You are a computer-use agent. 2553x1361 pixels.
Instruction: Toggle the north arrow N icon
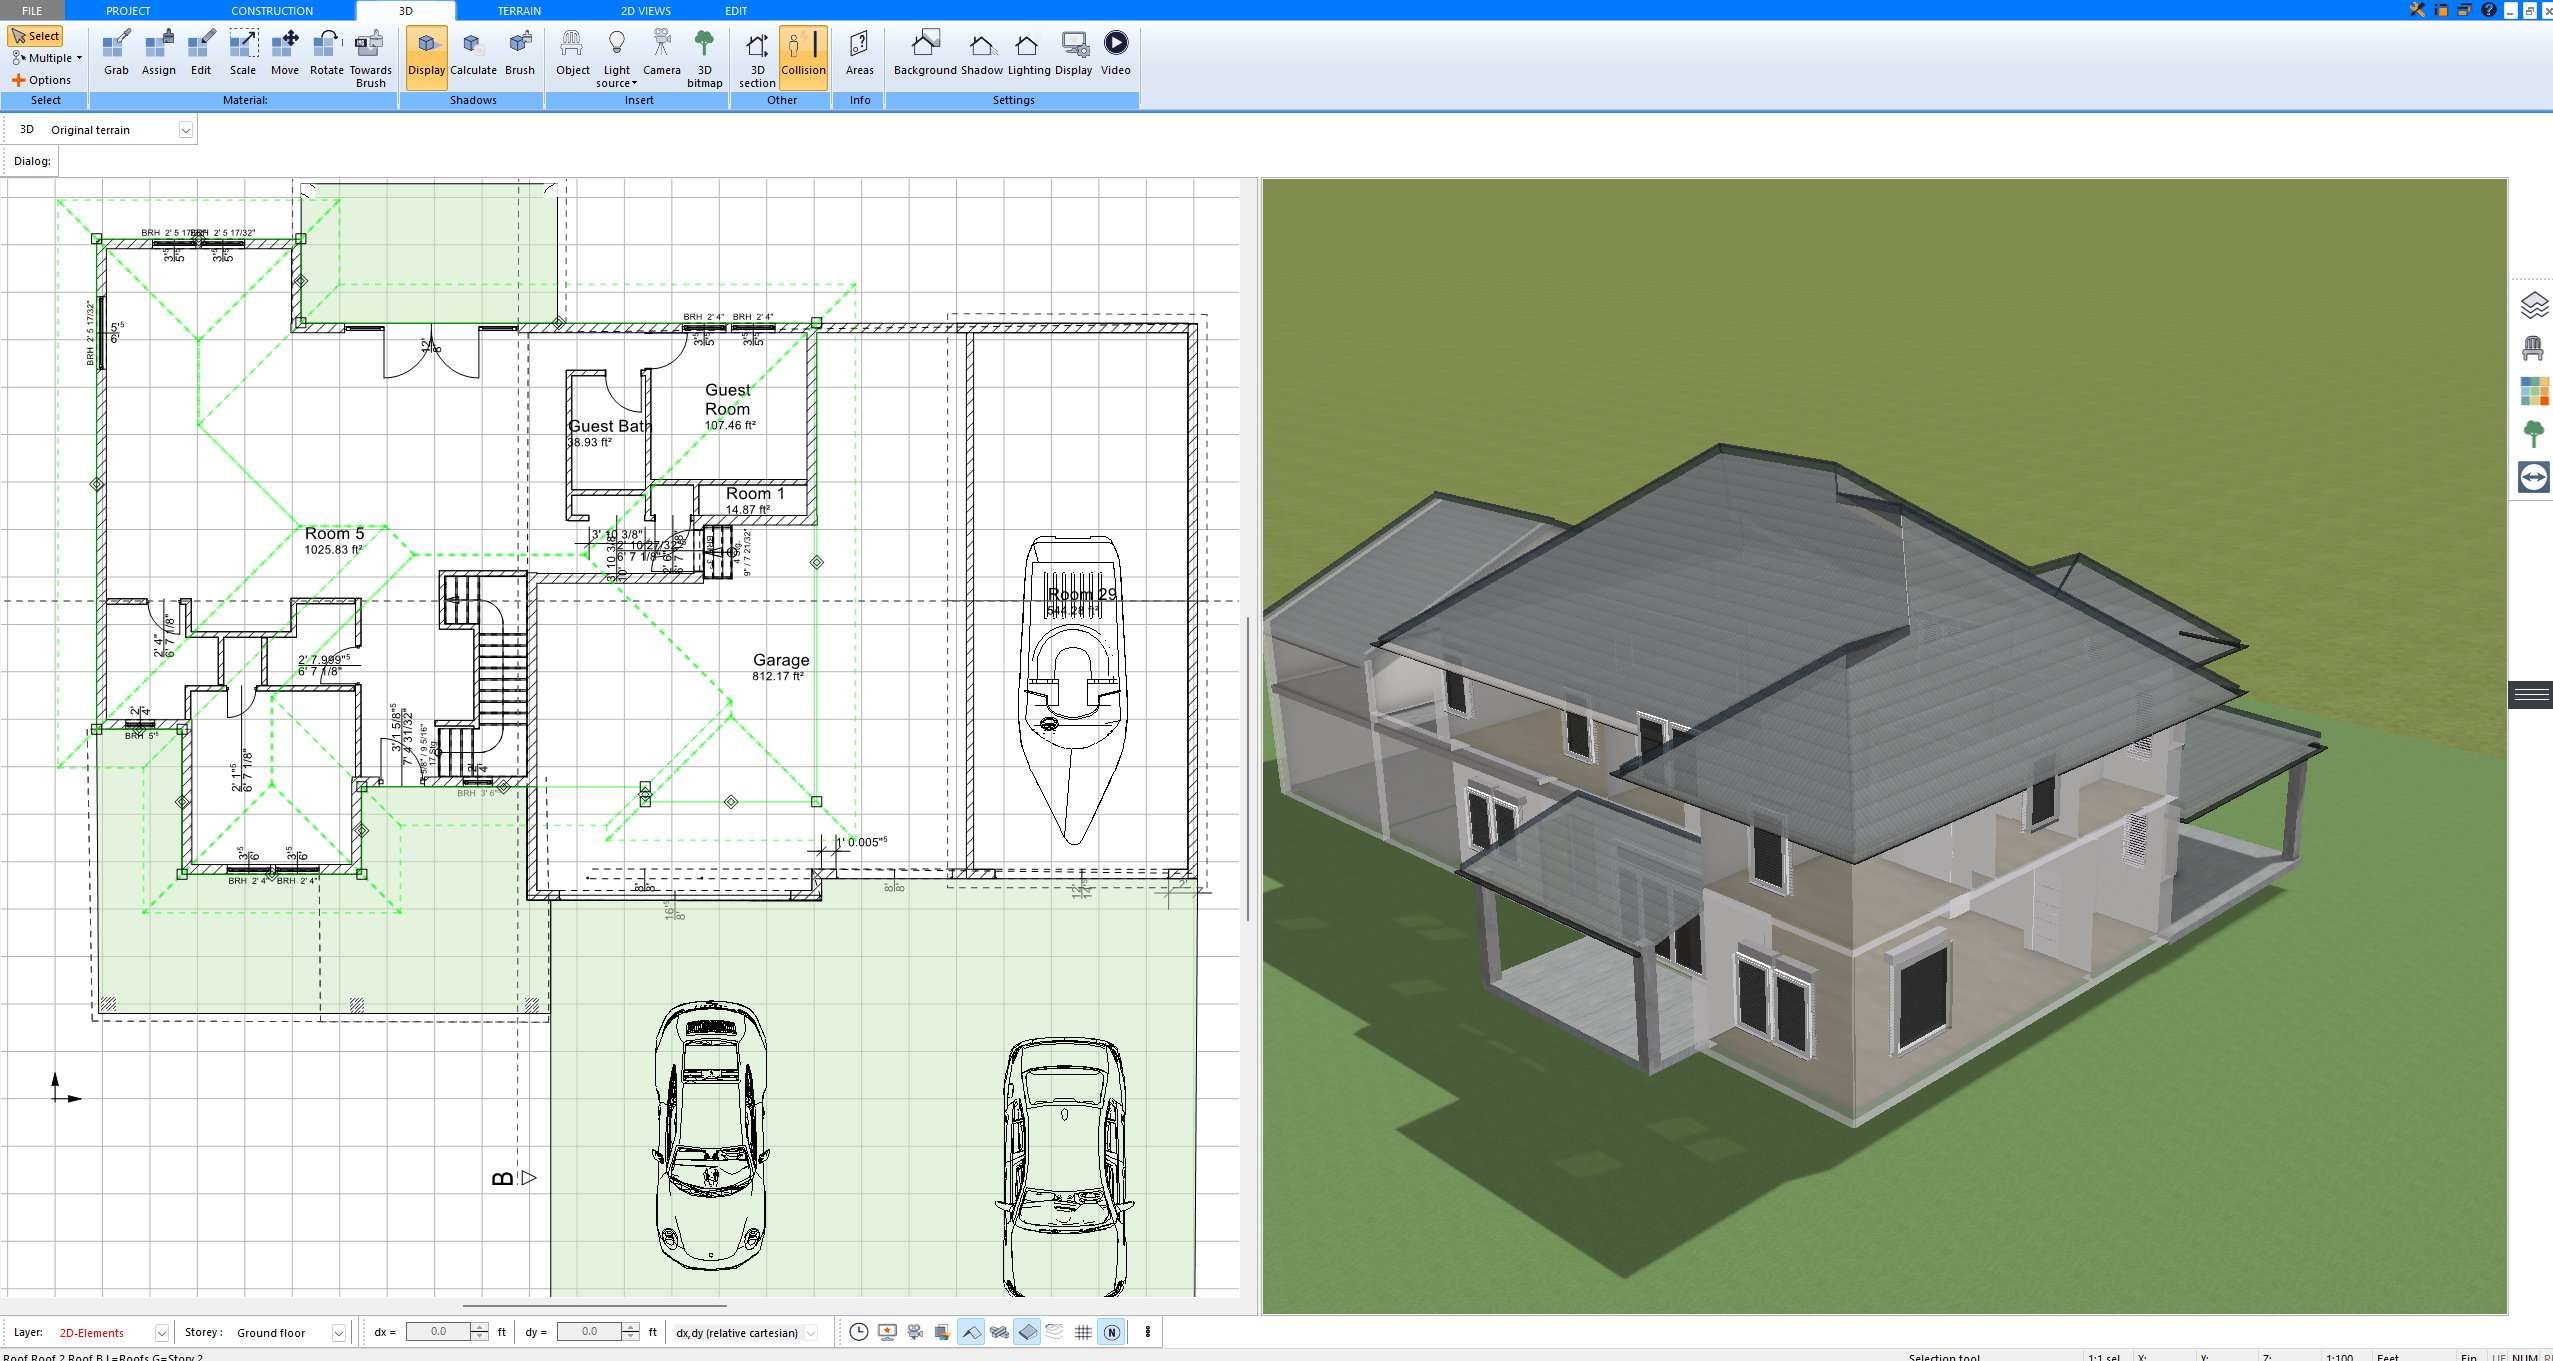coord(1111,1332)
